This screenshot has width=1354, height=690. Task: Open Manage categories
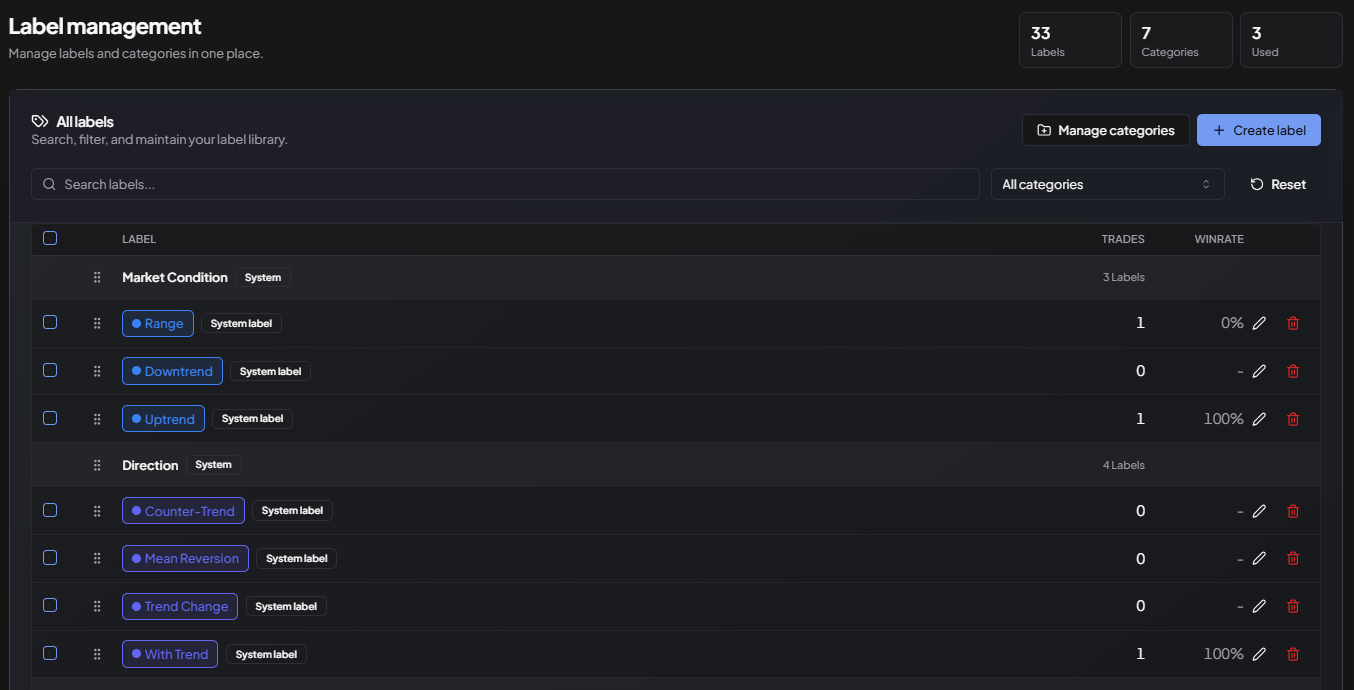(x=1105, y=130)
